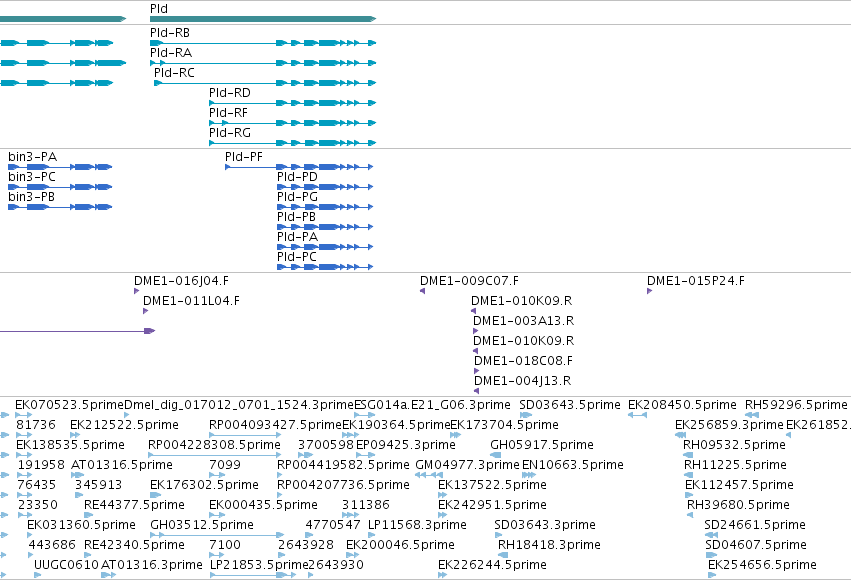This screenshot has height=580, width=851.
Task: Click the Pld-PF protein label
Action: tap(244, 157)
